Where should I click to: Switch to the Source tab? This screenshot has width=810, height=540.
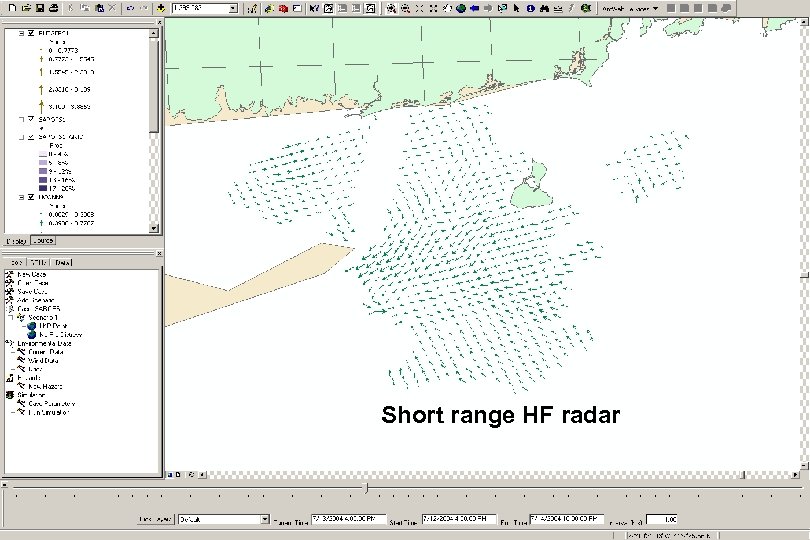pyautogui.click(x=42, y=241)
